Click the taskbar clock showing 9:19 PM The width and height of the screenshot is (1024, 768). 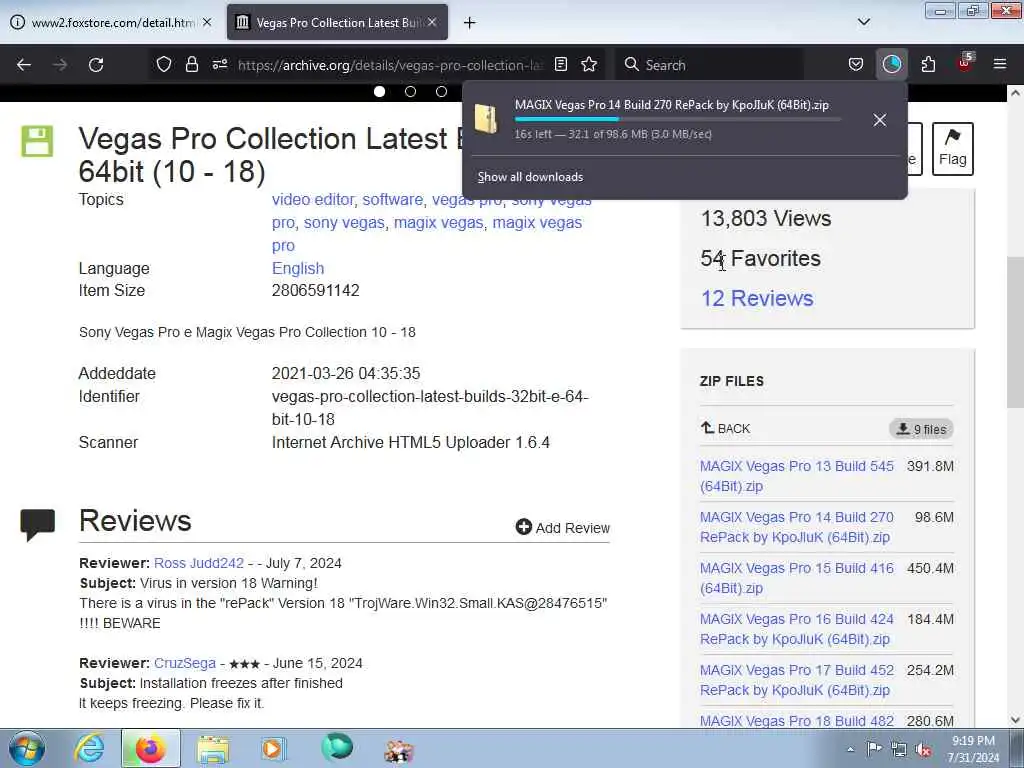pyautogui.click(x=973, y=749)
